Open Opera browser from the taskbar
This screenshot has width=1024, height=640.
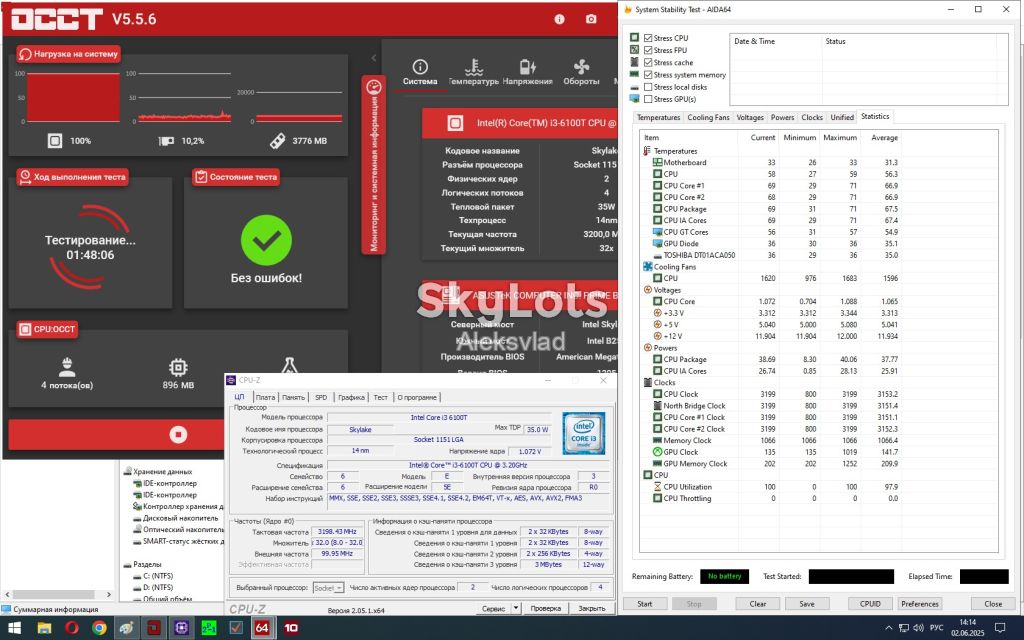(72, 628)
